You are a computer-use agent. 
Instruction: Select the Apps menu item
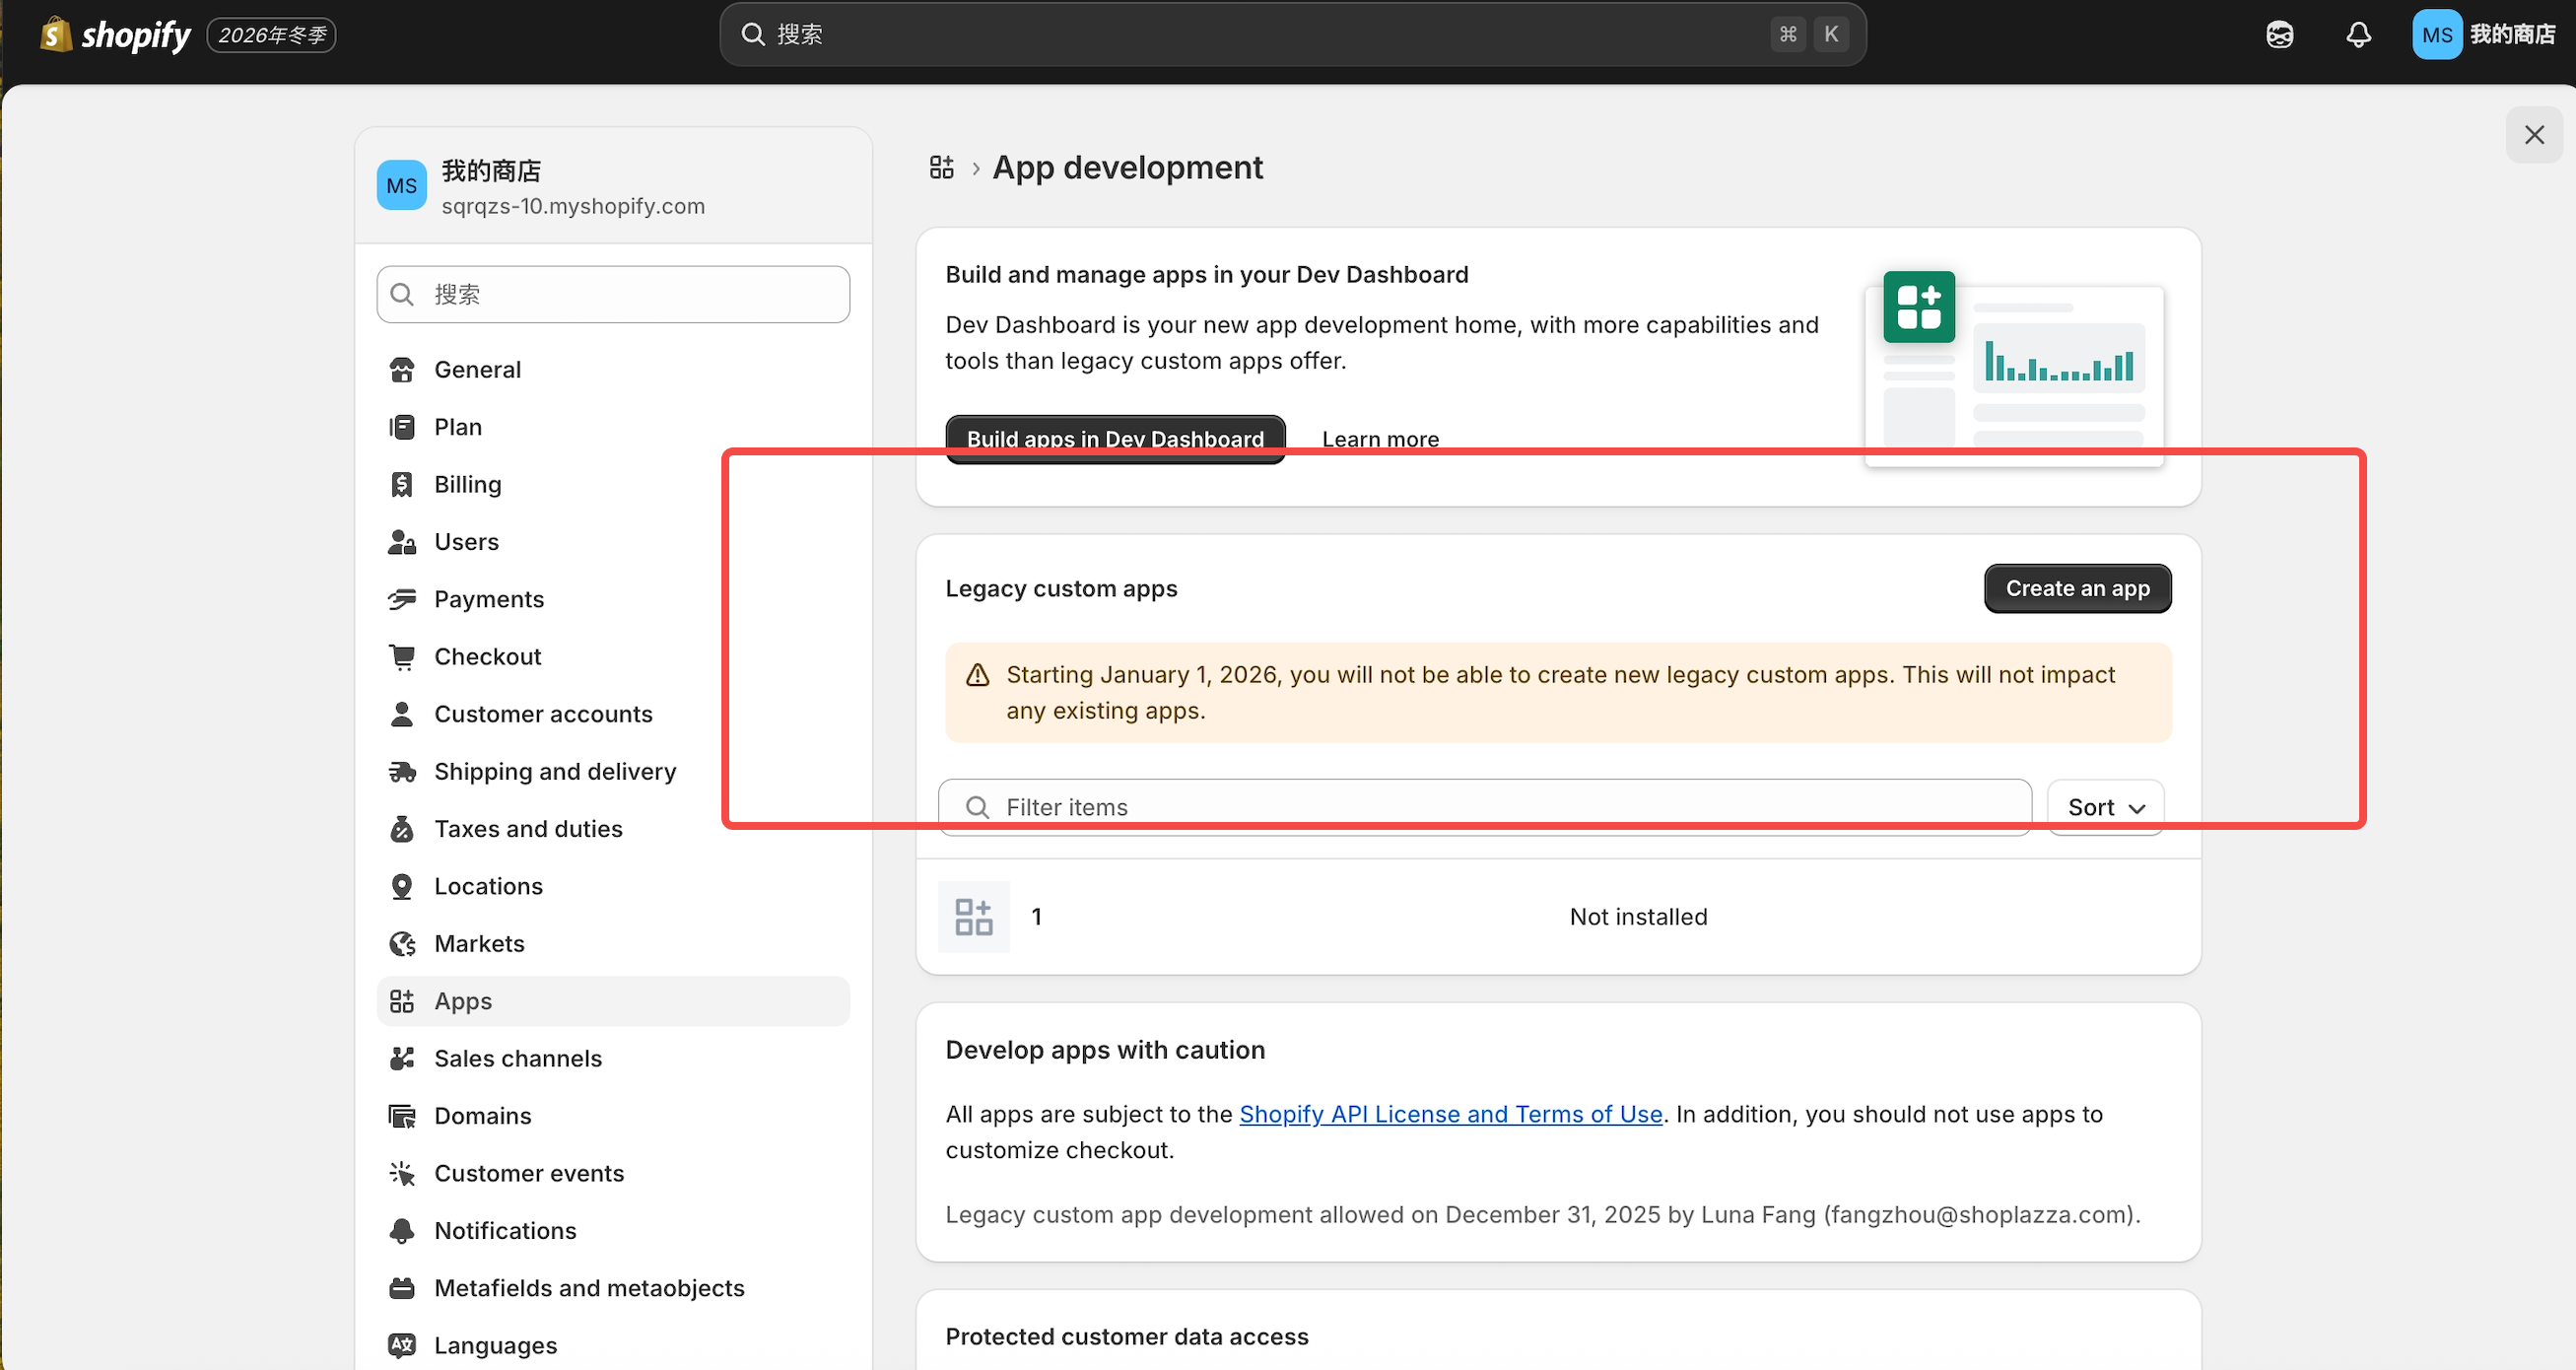point(463,1001)
